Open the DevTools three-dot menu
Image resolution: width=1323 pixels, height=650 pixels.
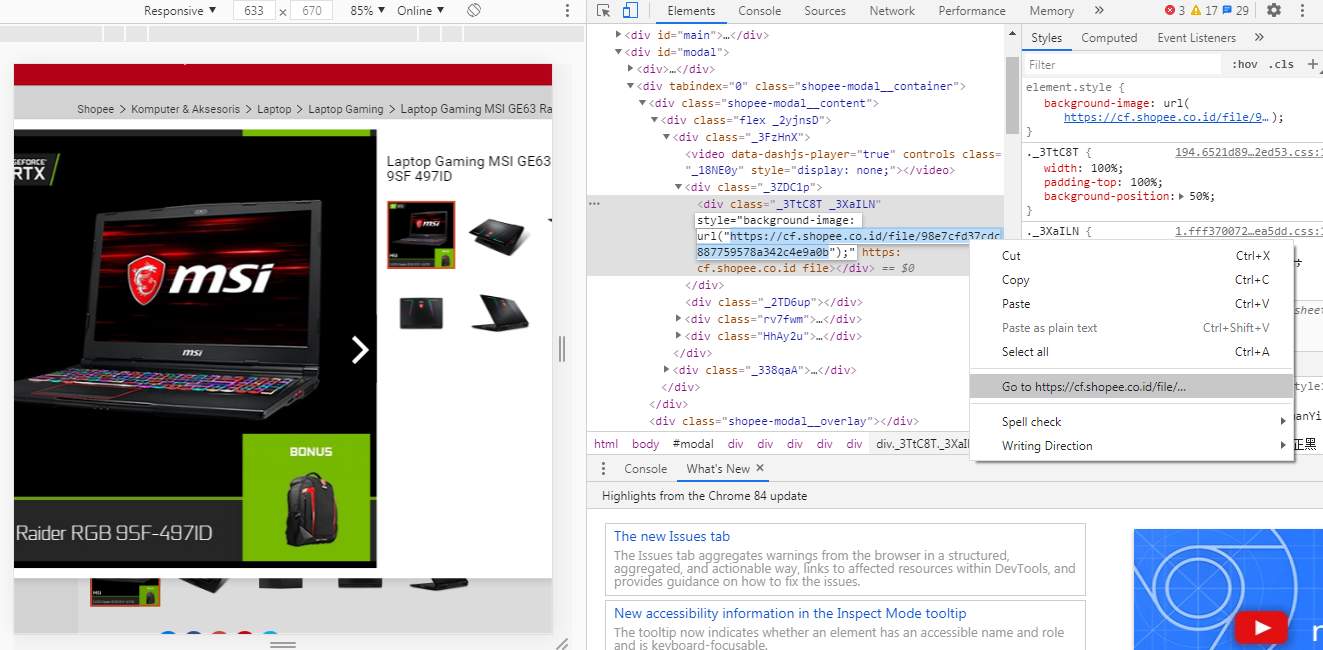tap(1303, 10)
